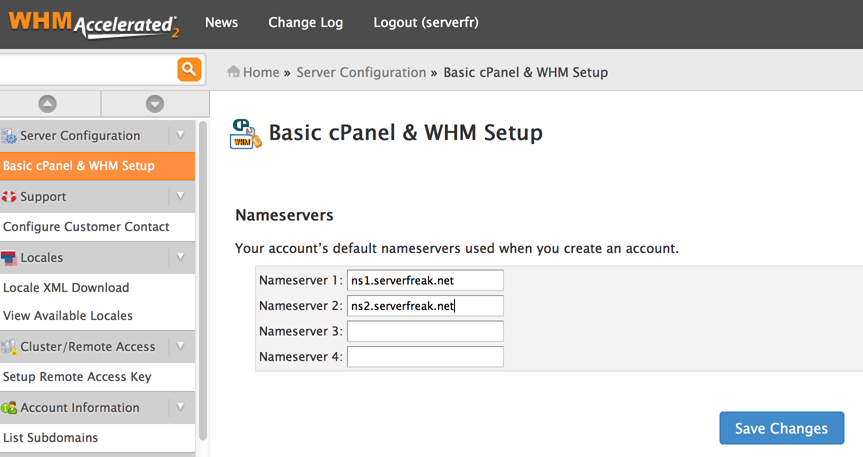Click the Nameserver 1 input field
The width and height of the screenshot is (863, 457).
click(x=425, y=280)
